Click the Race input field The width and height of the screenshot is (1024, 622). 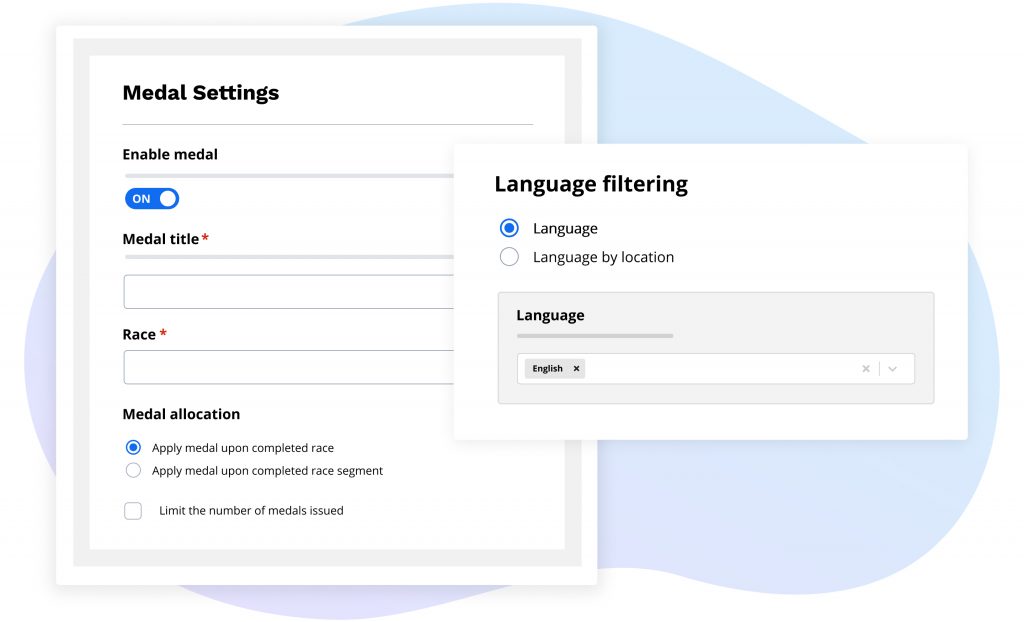click(x=288, y=367)
